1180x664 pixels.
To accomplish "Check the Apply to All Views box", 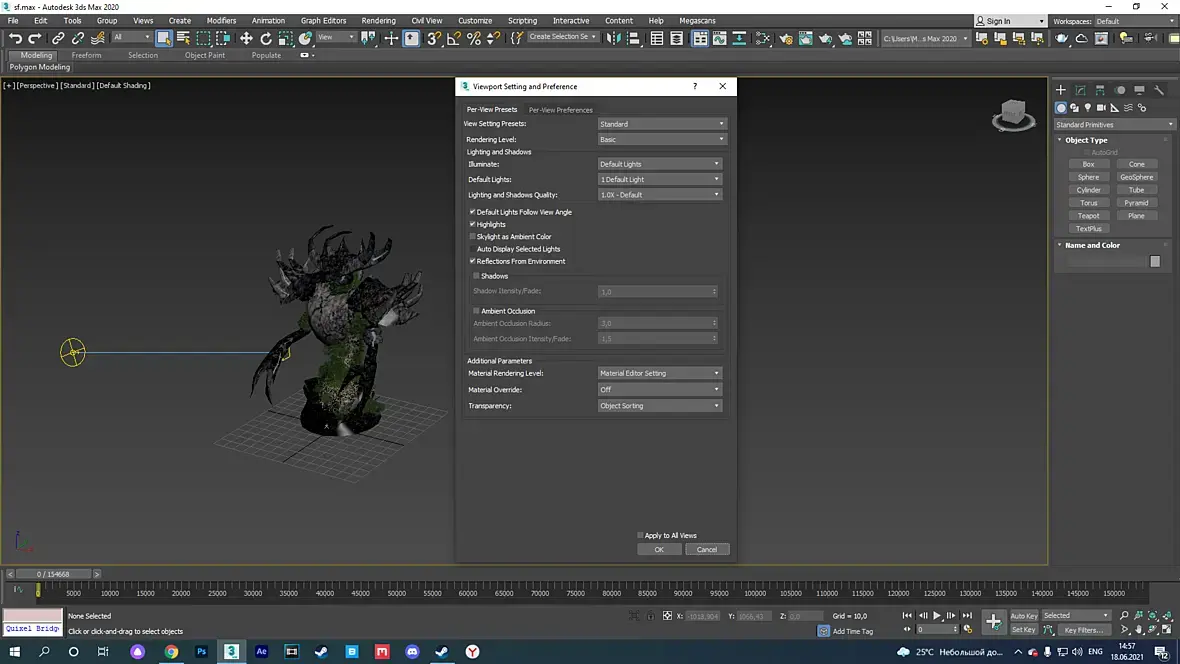I will coord(641,535).
